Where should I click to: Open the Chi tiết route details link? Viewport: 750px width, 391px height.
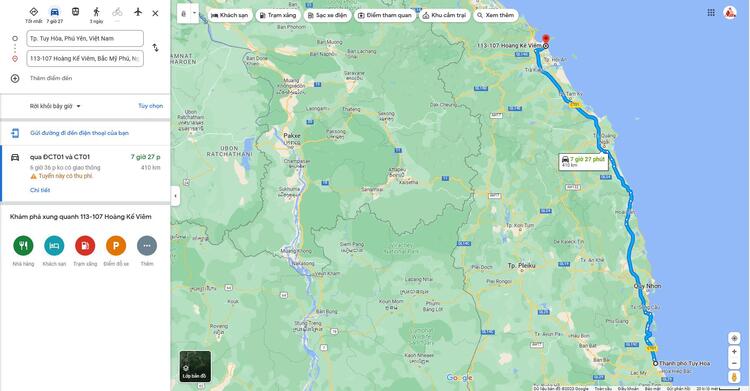(x=40, y=190)
